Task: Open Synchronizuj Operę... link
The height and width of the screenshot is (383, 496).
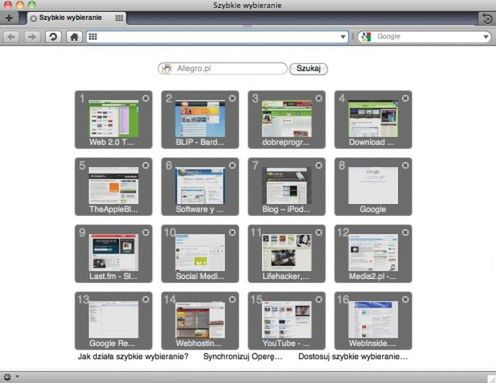Action: pyautogui.click(x=243, y=357)
